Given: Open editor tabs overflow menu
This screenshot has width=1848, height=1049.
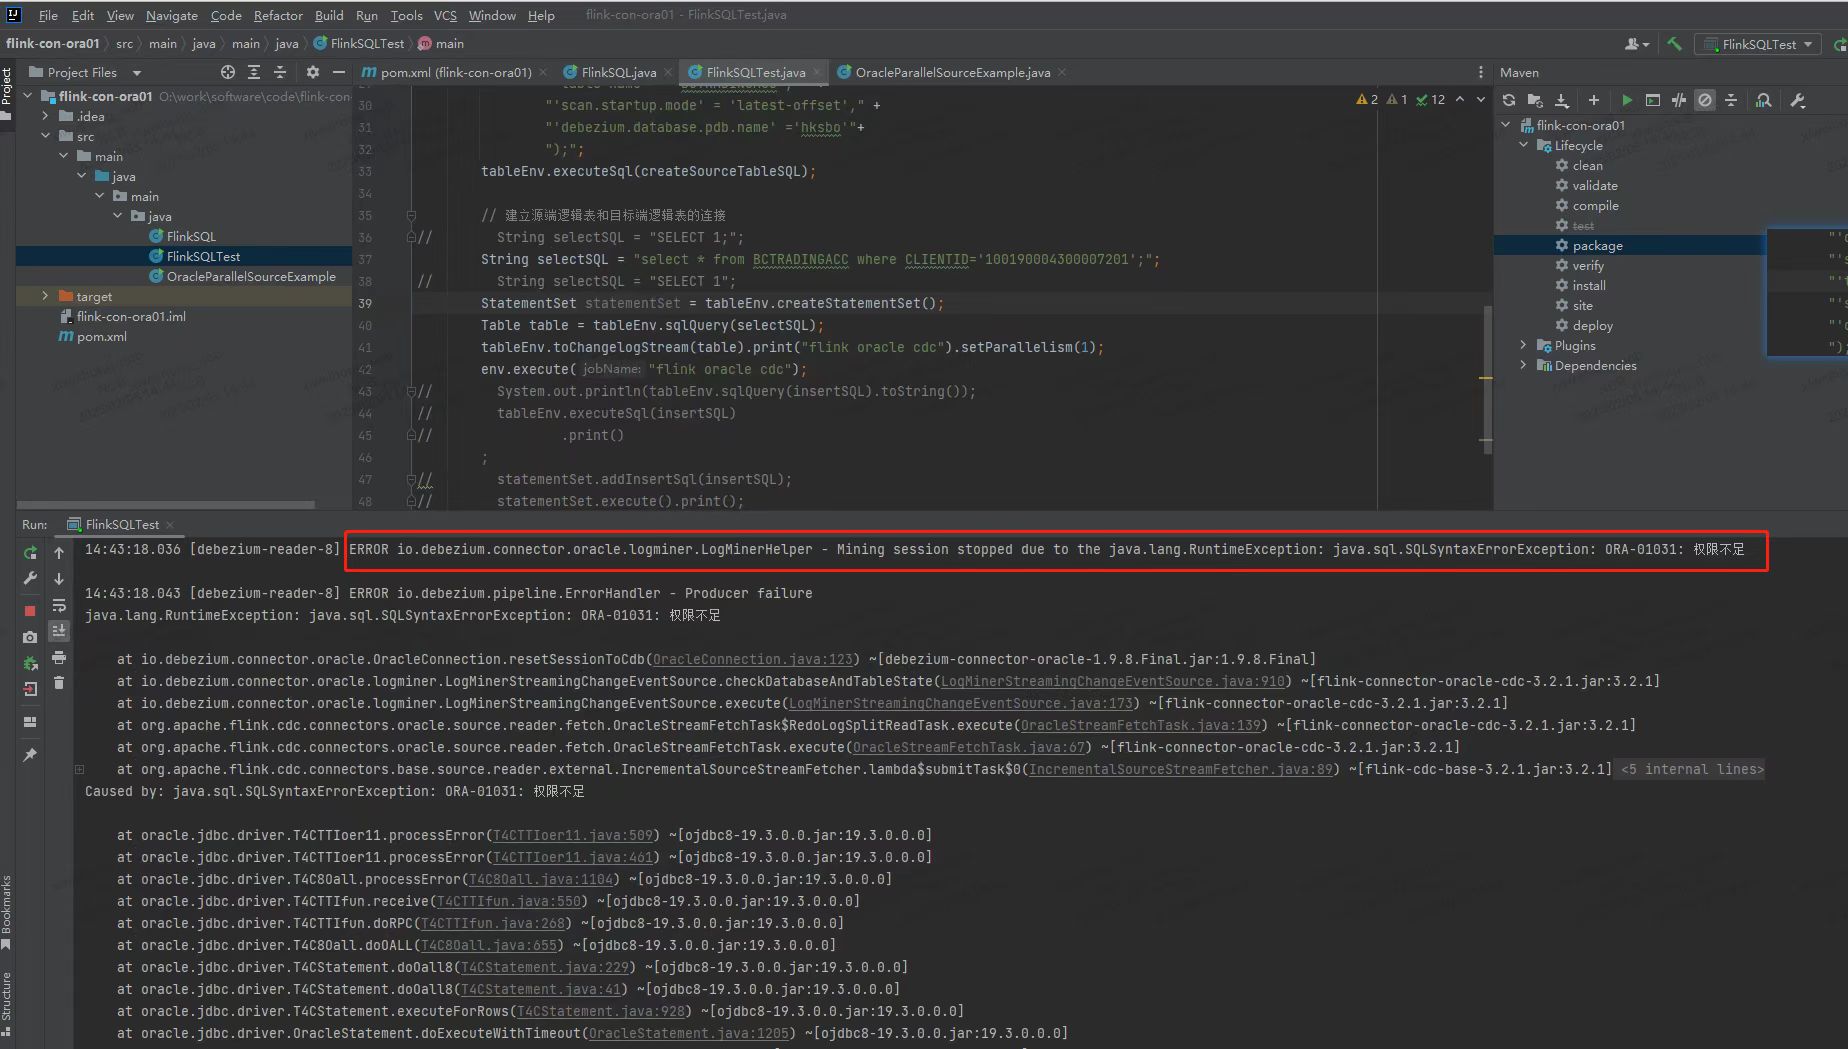Looking at the screenshot, I should [1481, 72].
